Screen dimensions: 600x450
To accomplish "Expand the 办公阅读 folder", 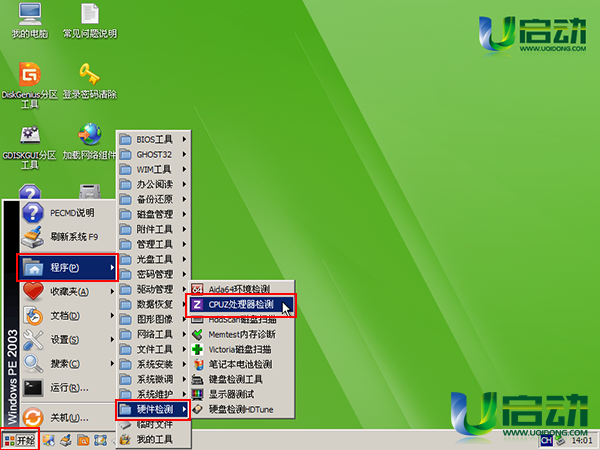I will pyautogui.click(x=153, y=184).
